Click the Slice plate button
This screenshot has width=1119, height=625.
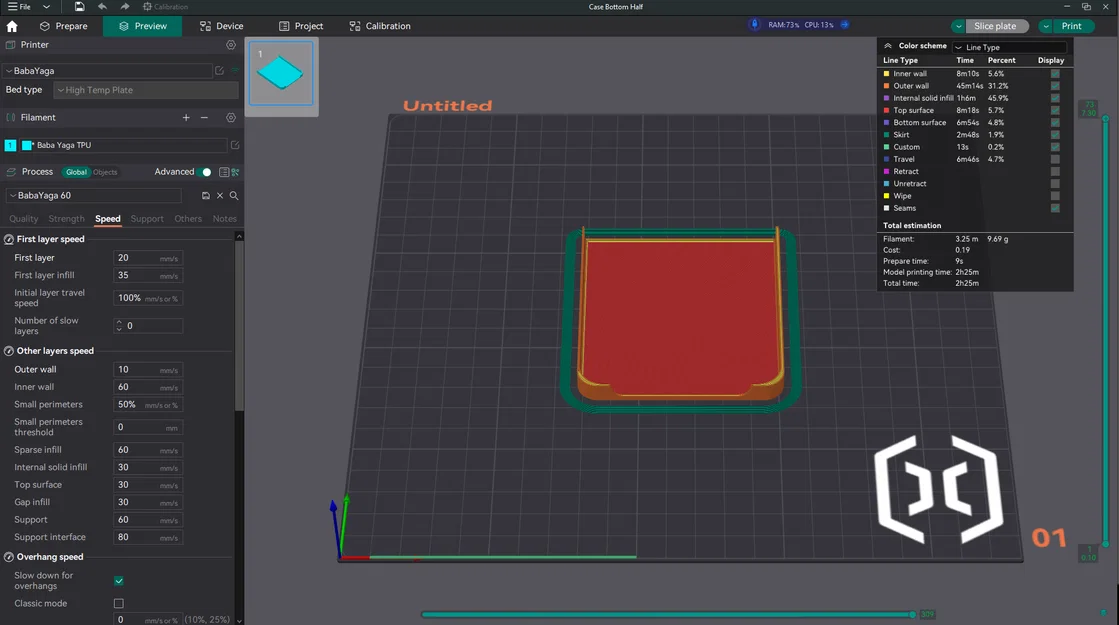[x=995, y=26]
